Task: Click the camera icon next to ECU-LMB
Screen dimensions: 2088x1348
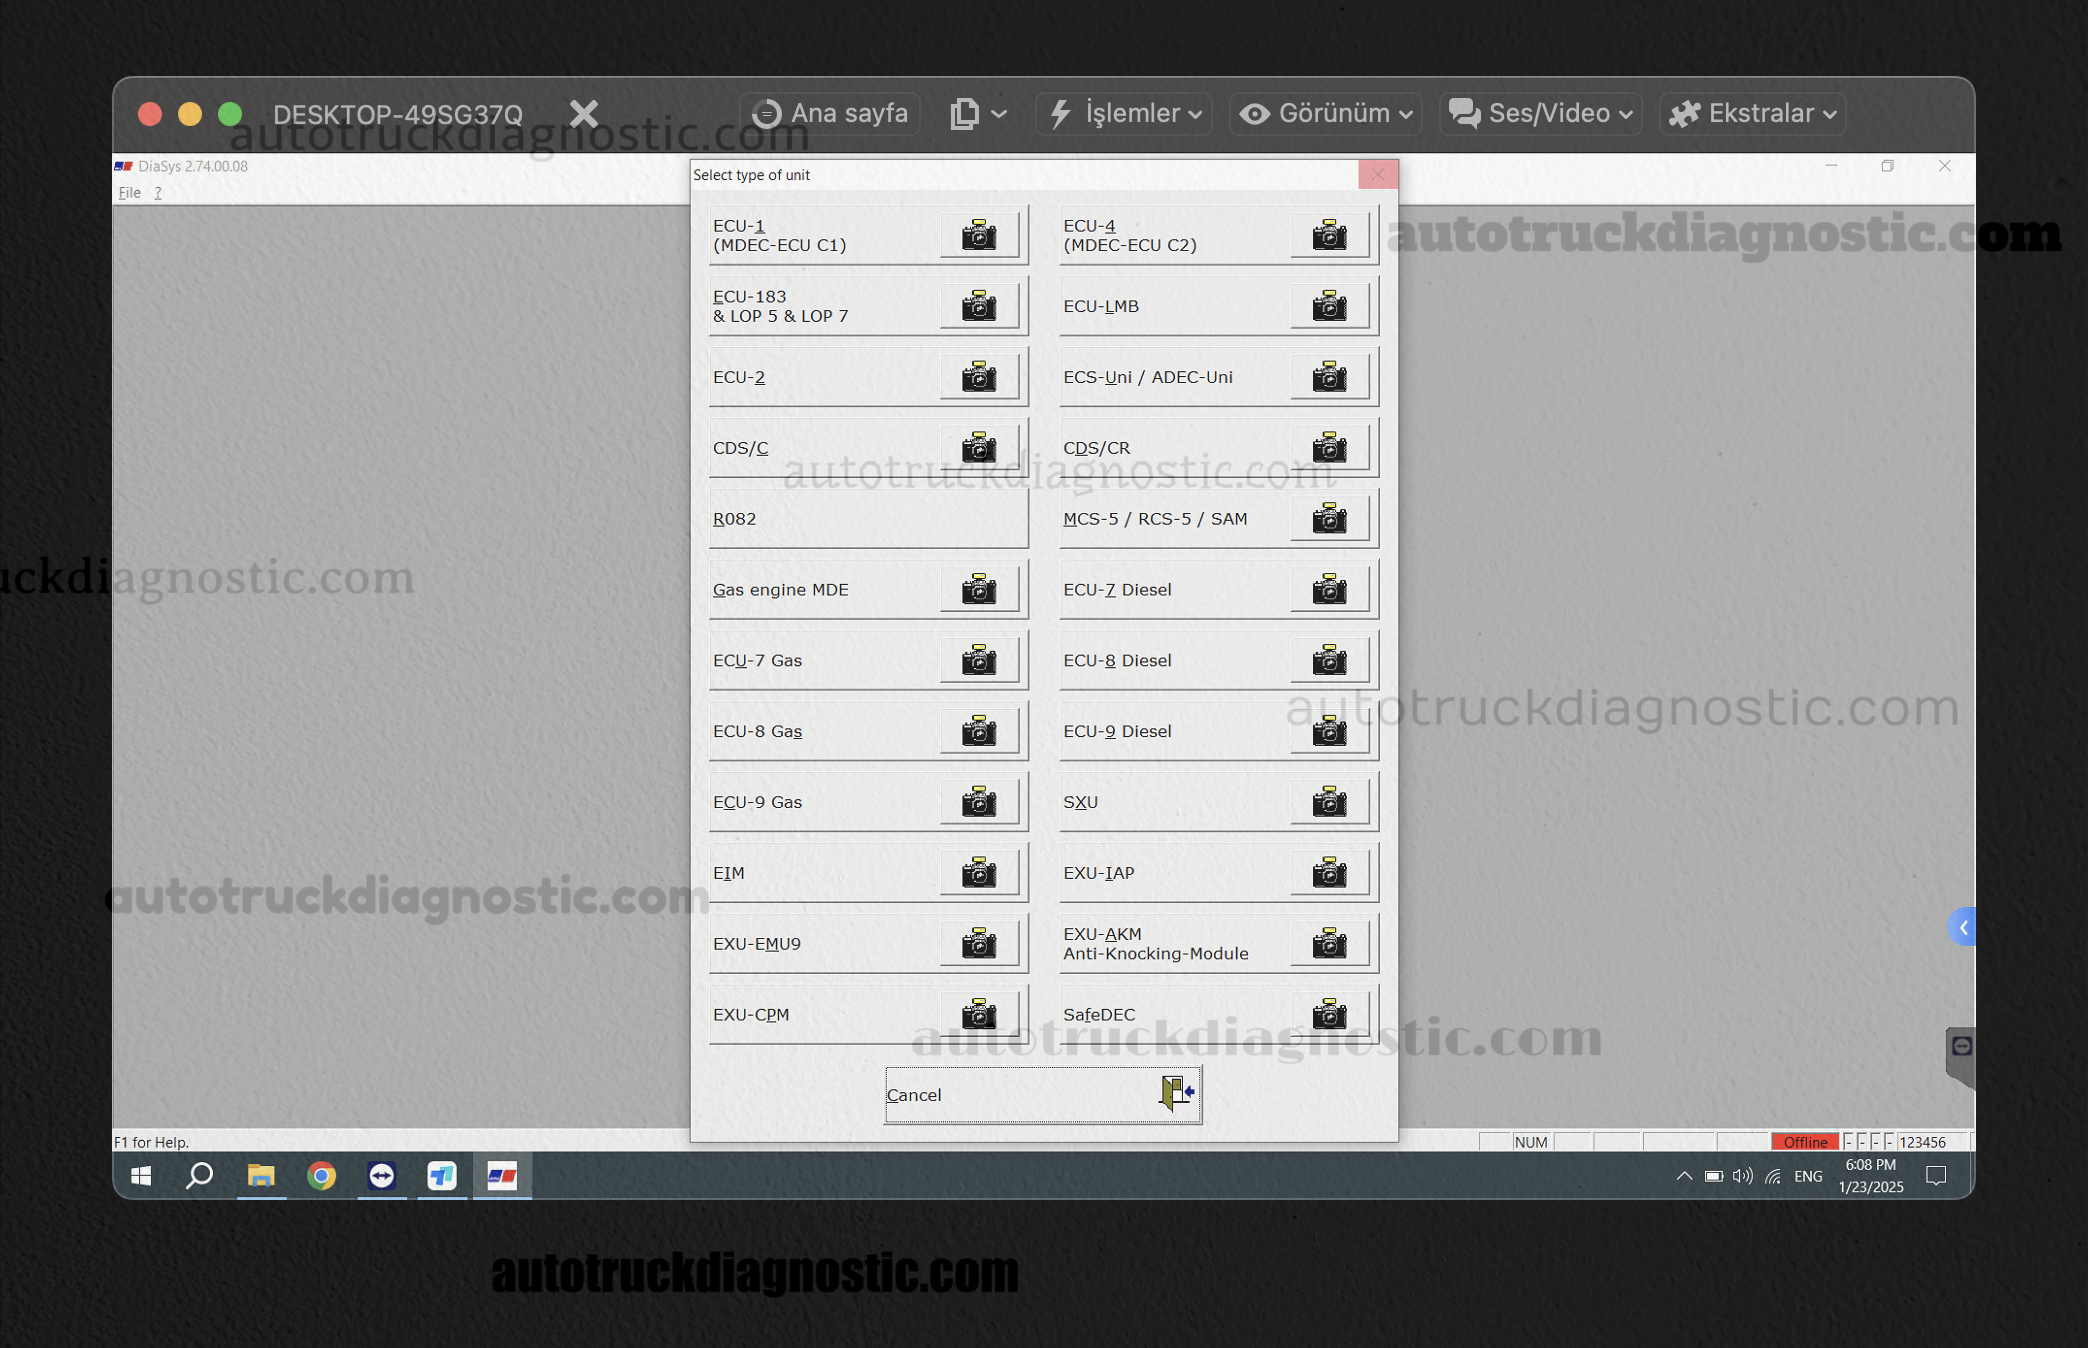Action: [1328, 306]
